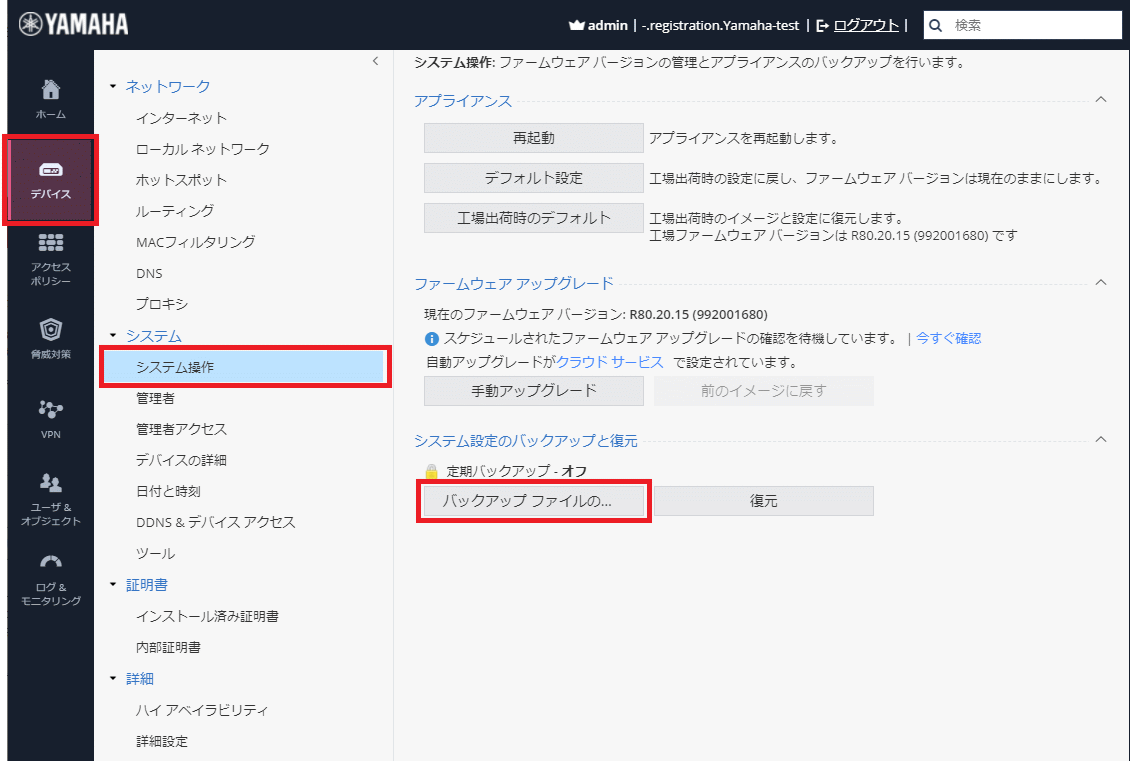Click the magnifier icon in search box
Viewport: 1132px width, 761px height.
(936, 25)
